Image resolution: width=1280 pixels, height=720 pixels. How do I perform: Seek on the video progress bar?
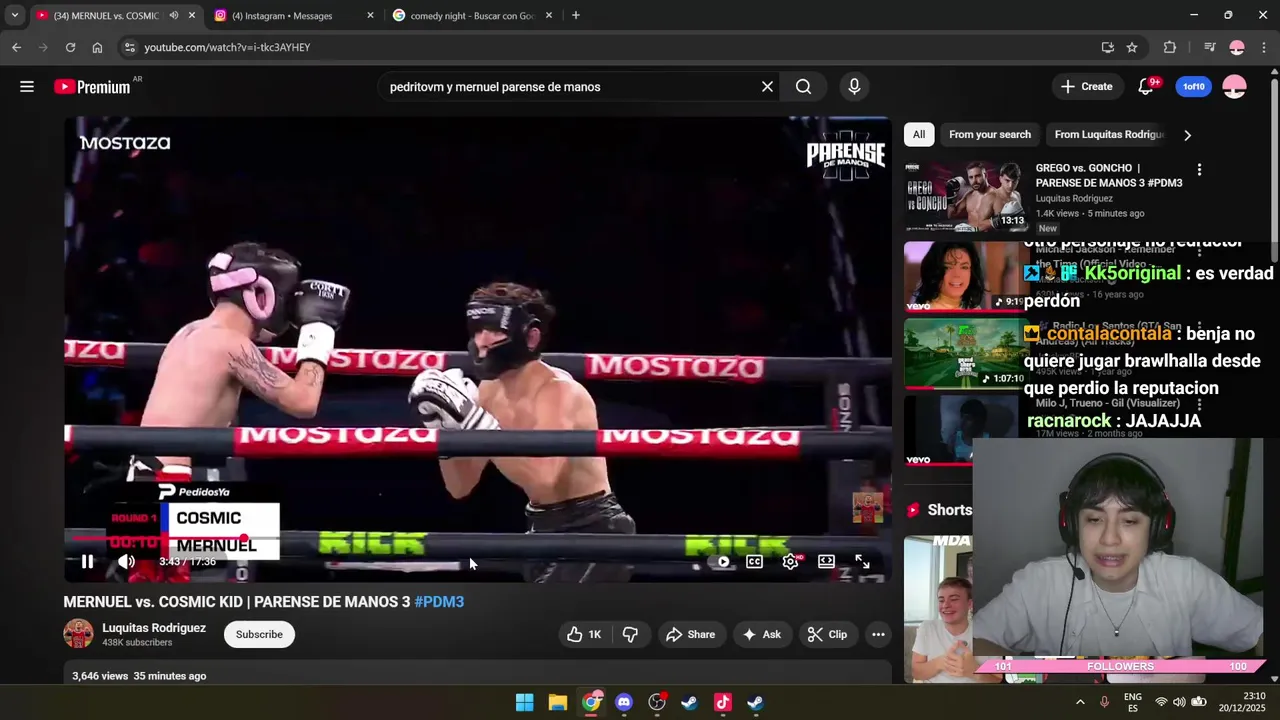(478, 539)
